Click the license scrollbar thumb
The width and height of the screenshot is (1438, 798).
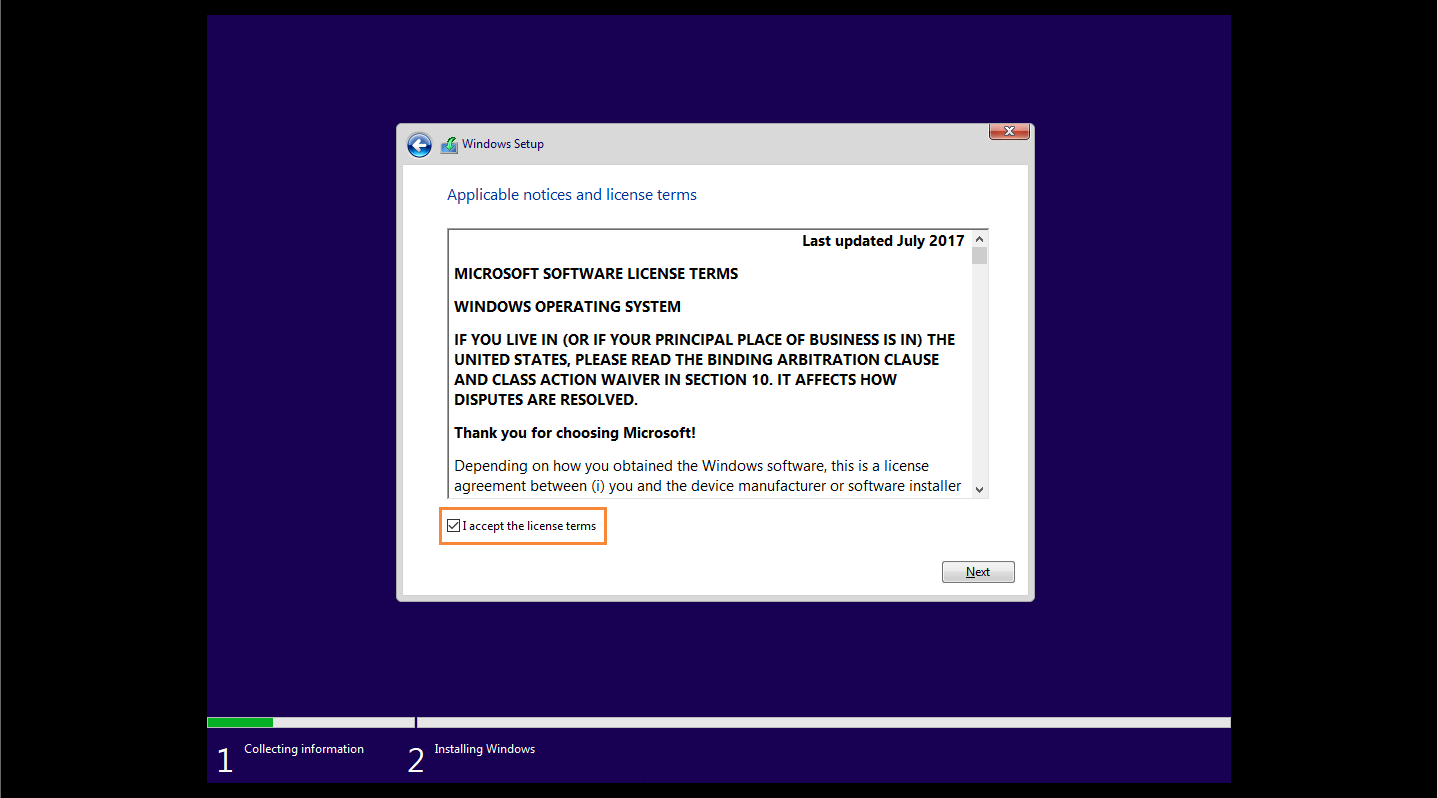coord(979,256)
